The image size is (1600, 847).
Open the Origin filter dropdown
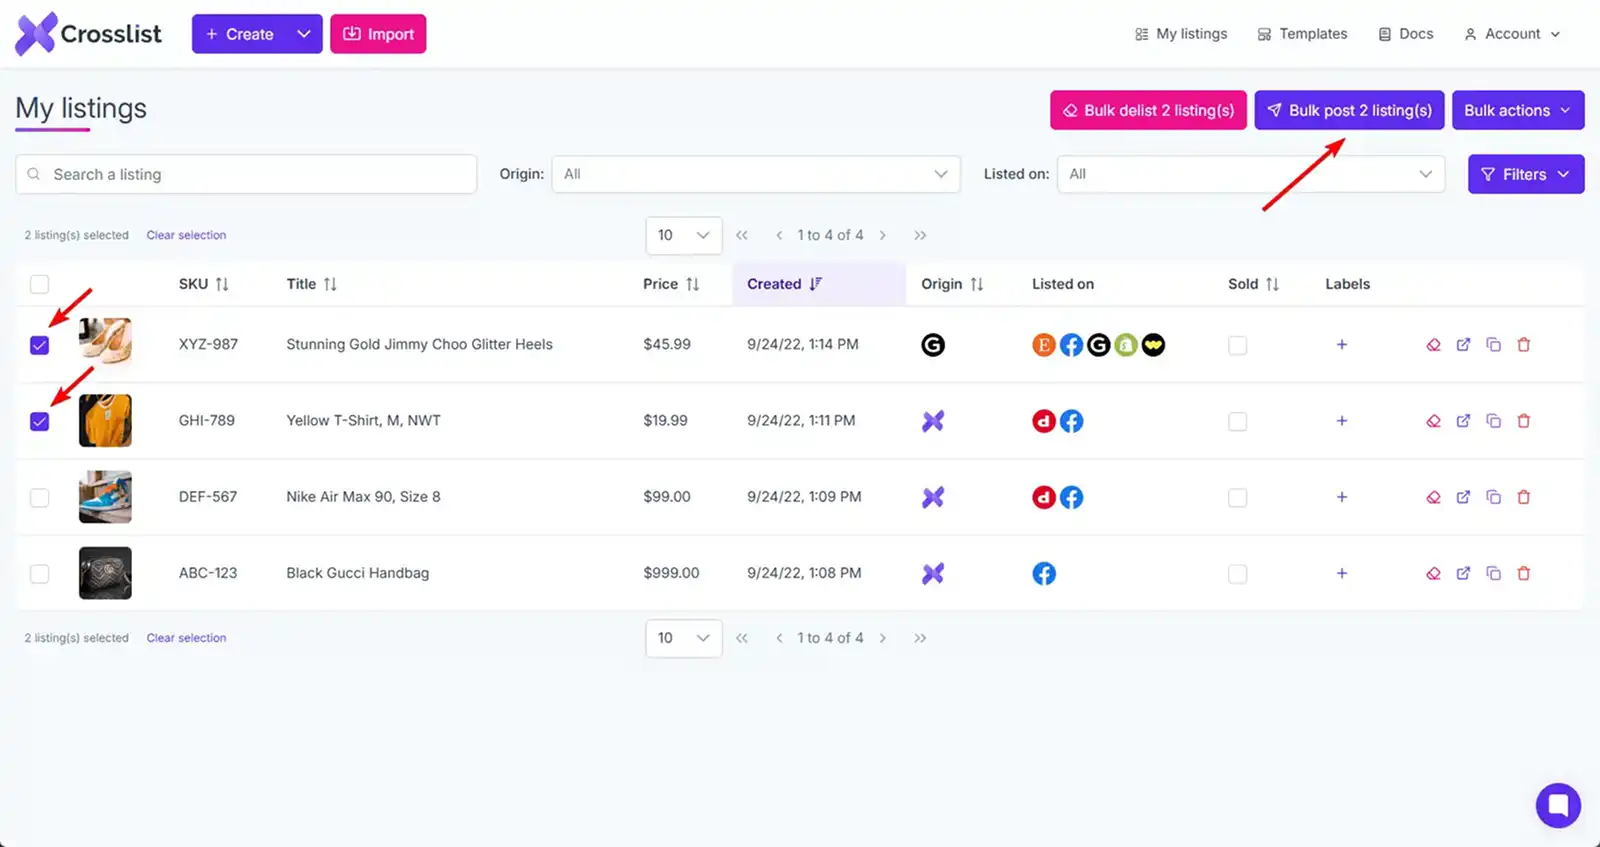(756, 174)
